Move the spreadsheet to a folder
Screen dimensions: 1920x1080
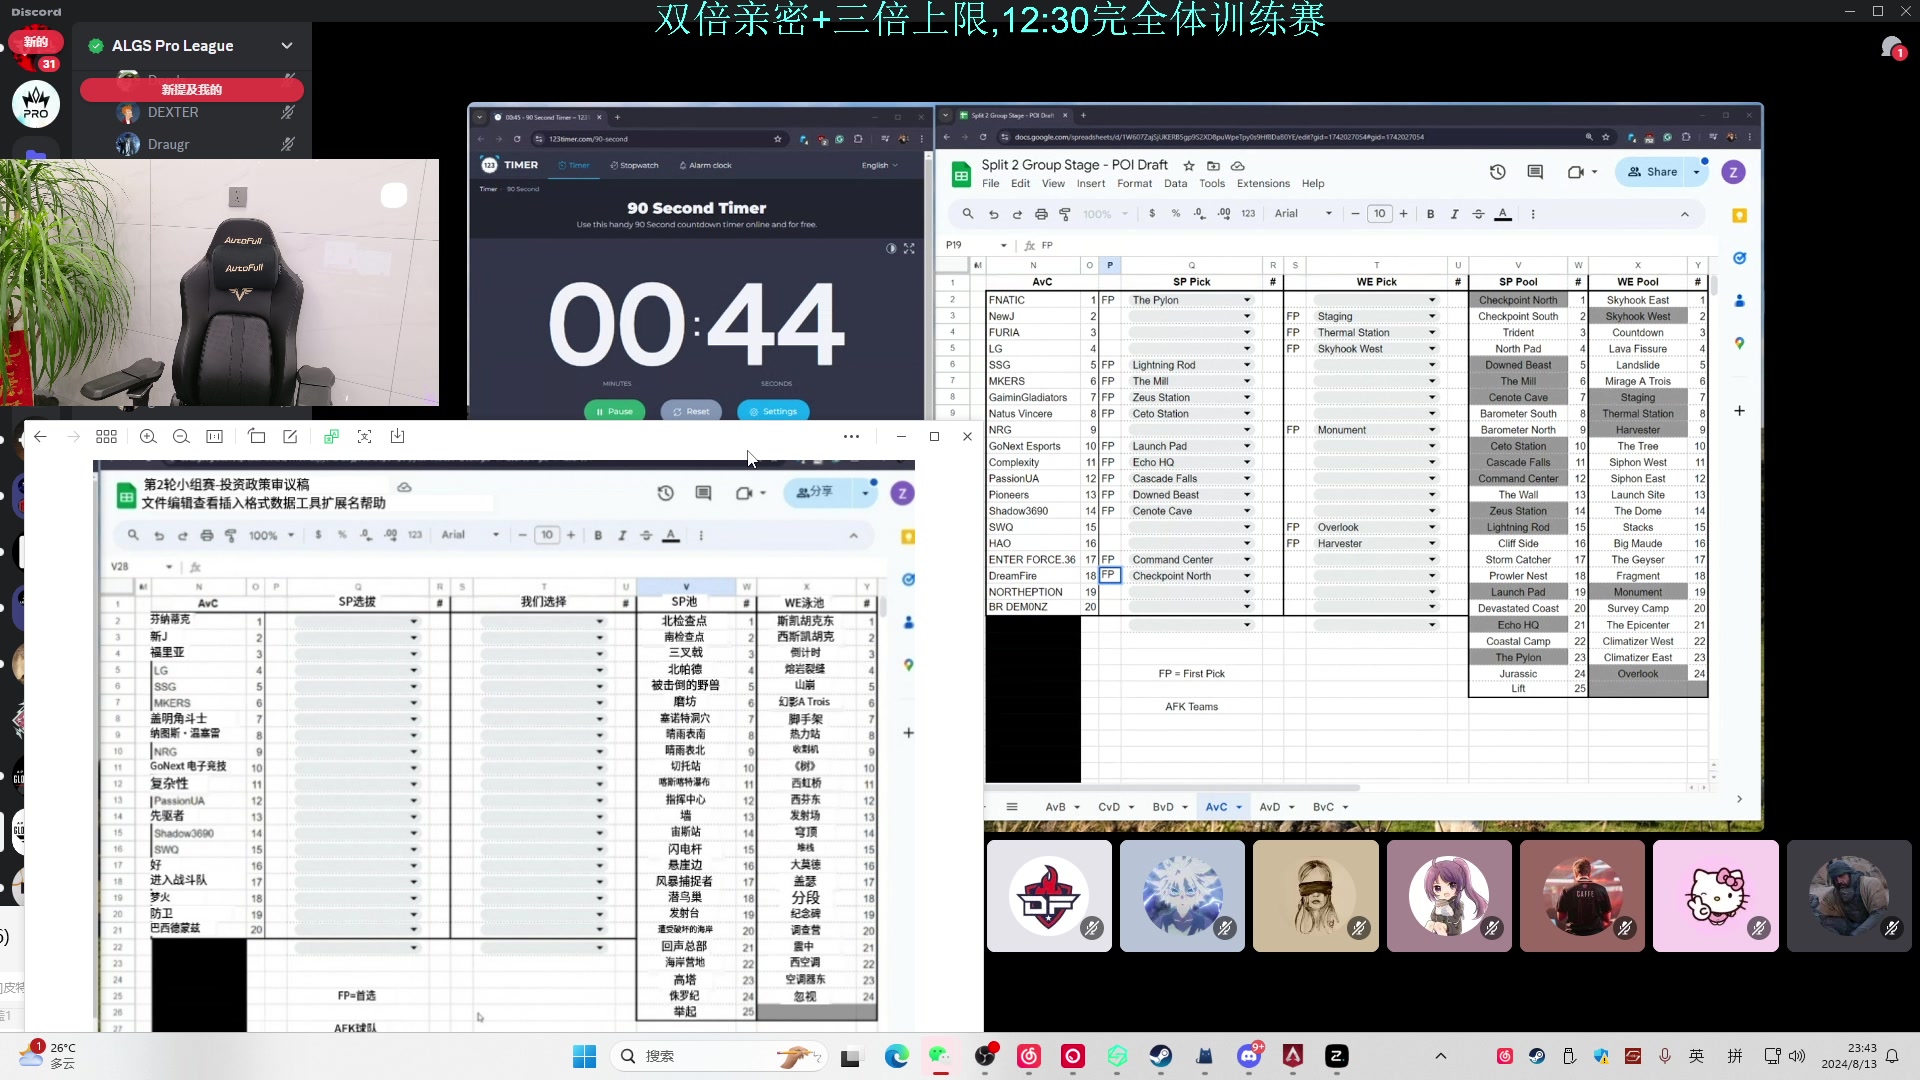coord(1213,166)
